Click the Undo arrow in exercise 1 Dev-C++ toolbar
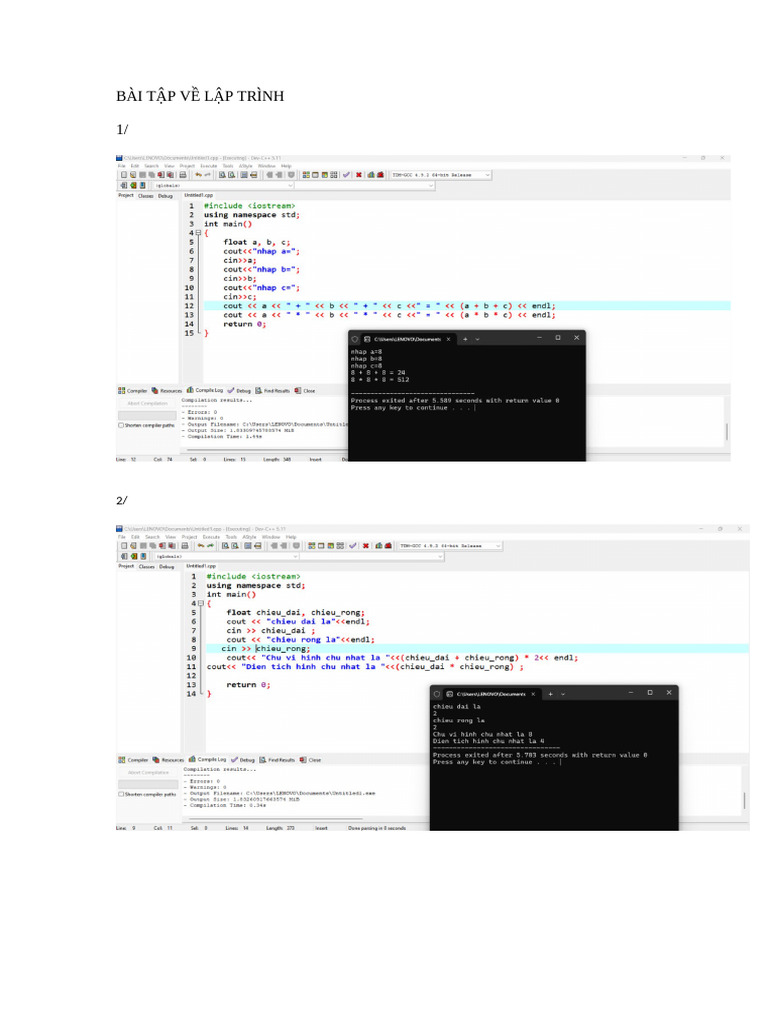The width and height of the screenshot is (768, 1024). coord(199,175)
